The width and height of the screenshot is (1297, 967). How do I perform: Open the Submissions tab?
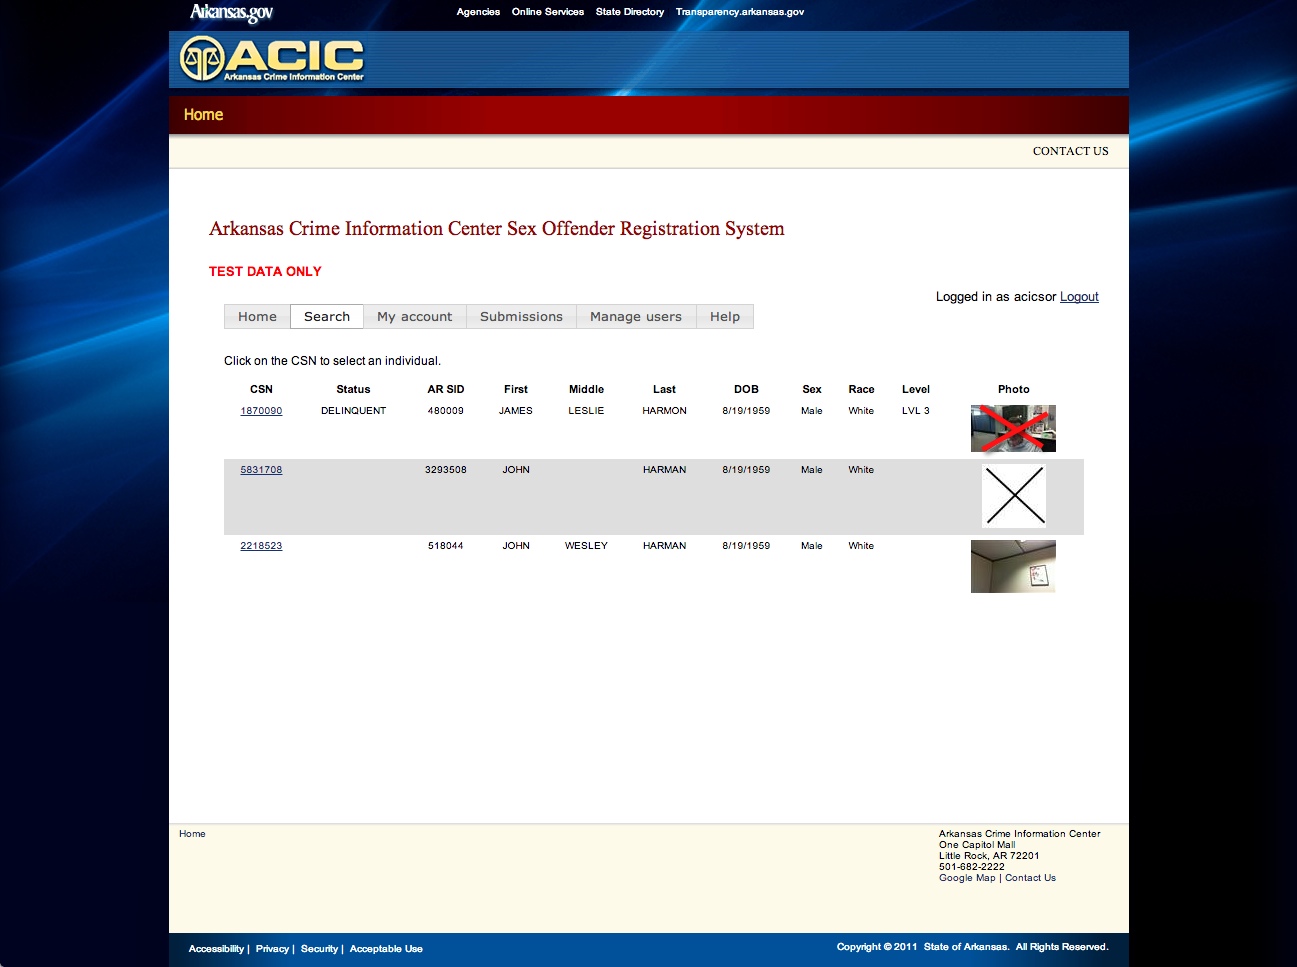pyautogui.click(x=521, y=317)
